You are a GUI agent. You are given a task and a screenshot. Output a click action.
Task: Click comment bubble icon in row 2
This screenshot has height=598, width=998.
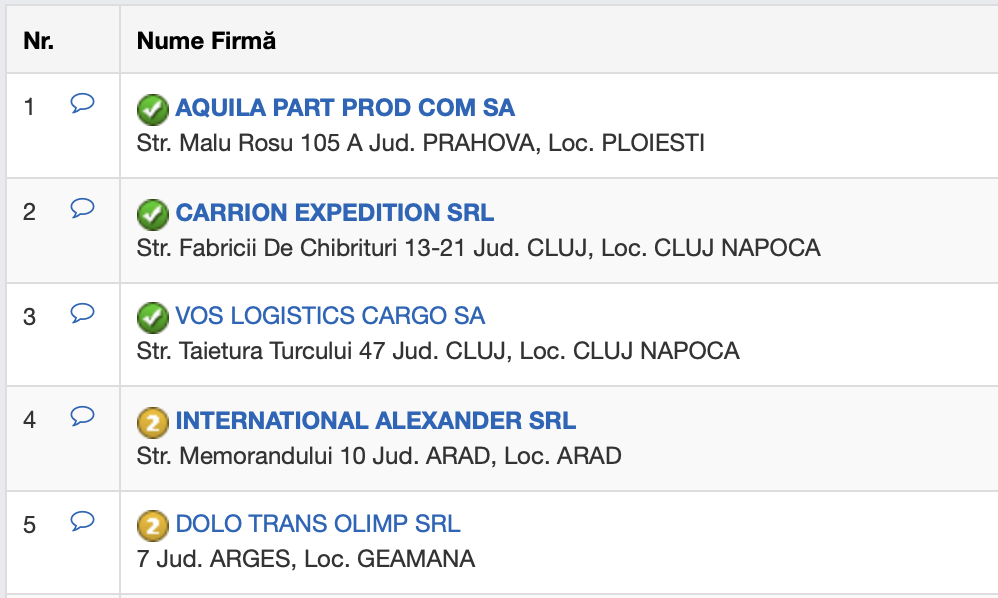[x=83, y=208]
